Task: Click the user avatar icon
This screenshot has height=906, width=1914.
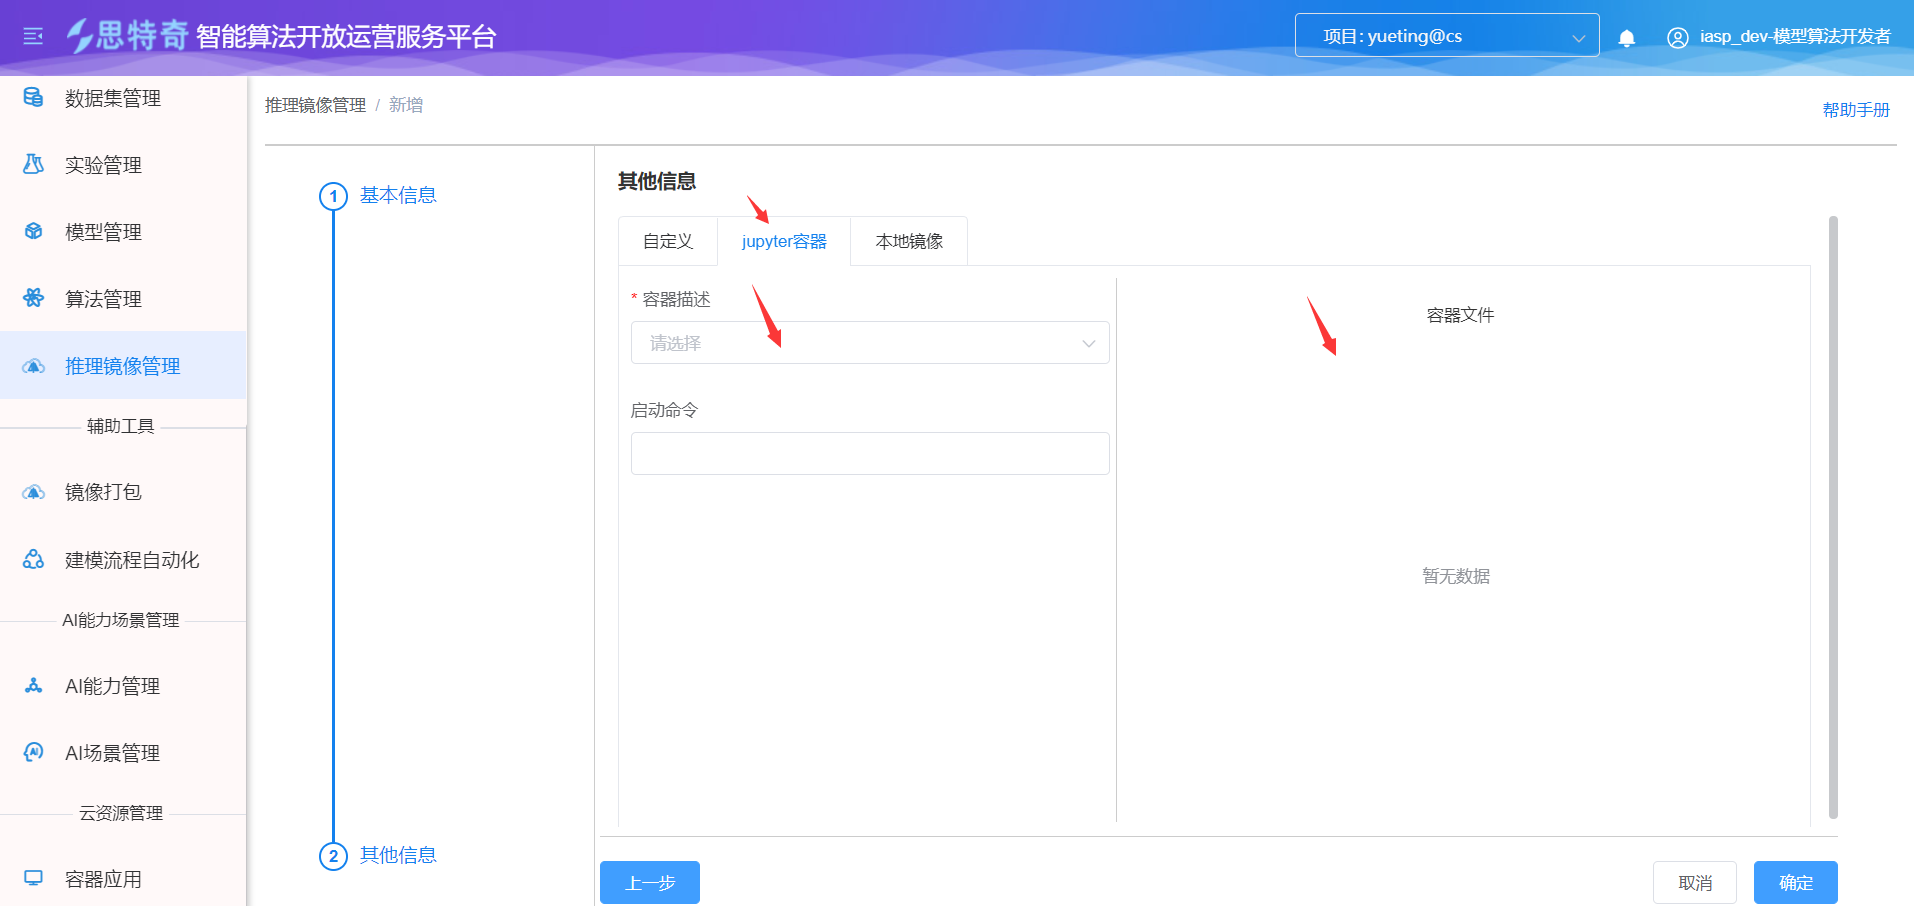Action: [1678, 38]
